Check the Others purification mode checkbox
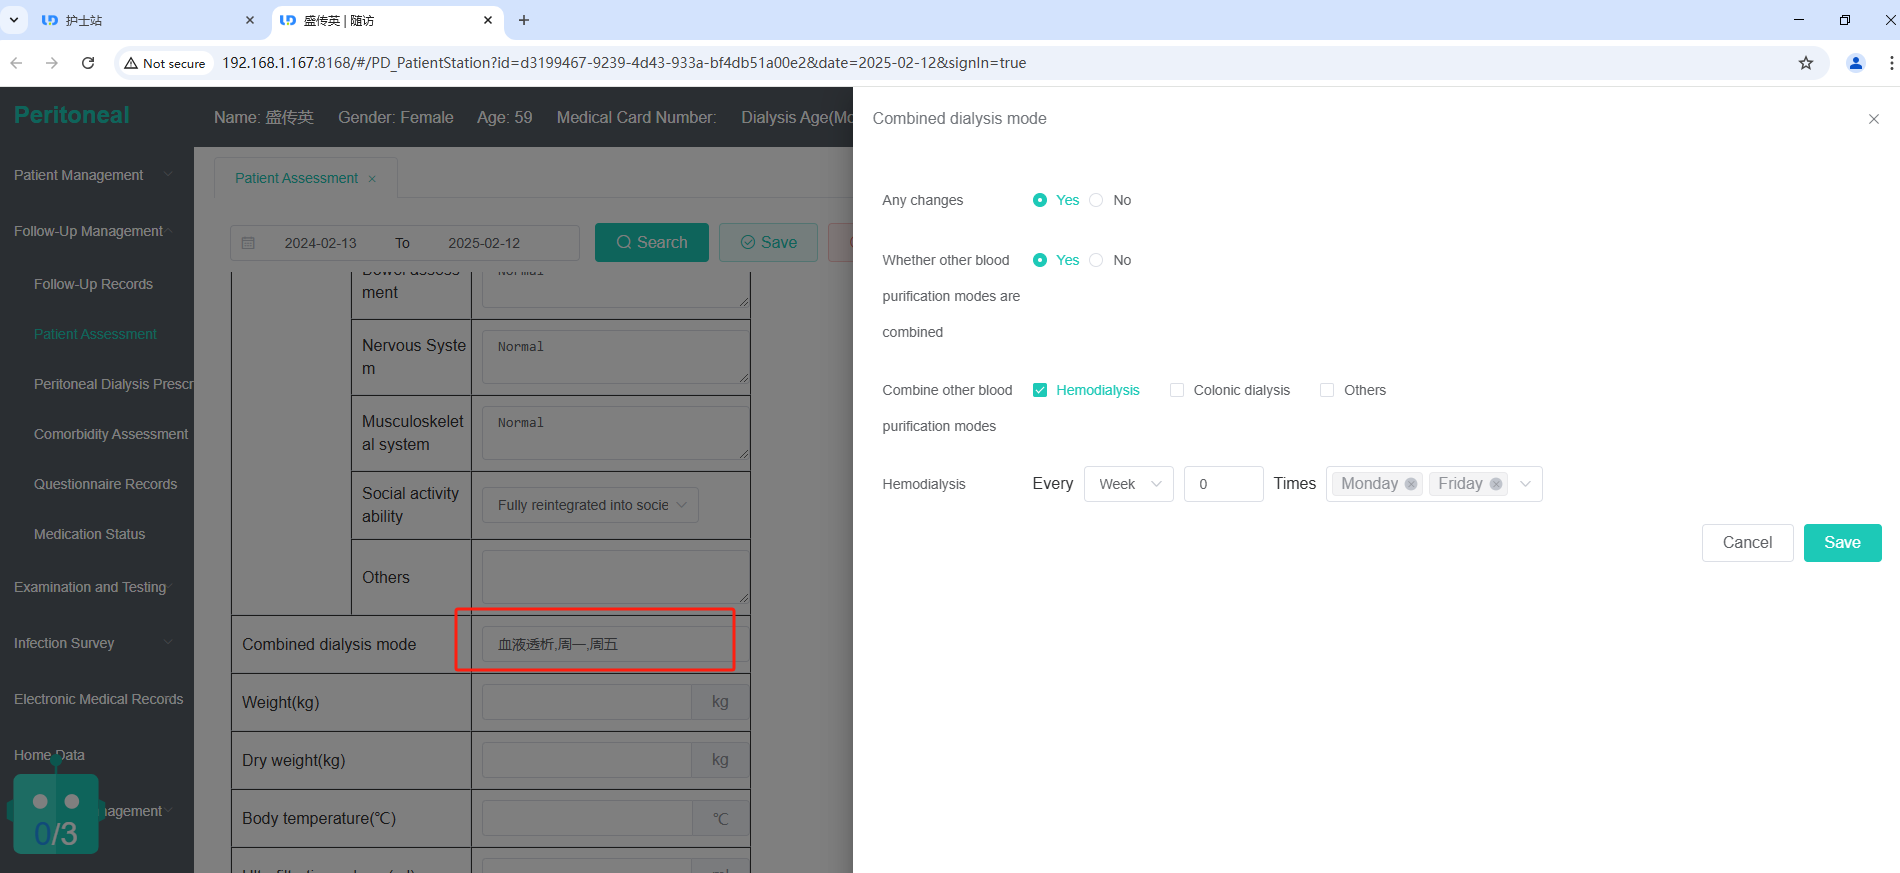 coord(1327,390)
